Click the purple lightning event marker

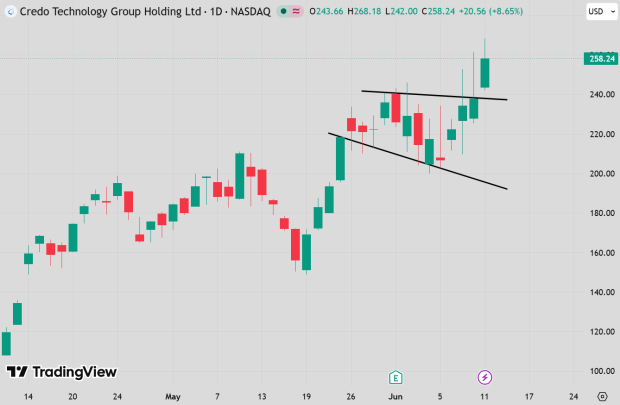click(x=485, y=377)
